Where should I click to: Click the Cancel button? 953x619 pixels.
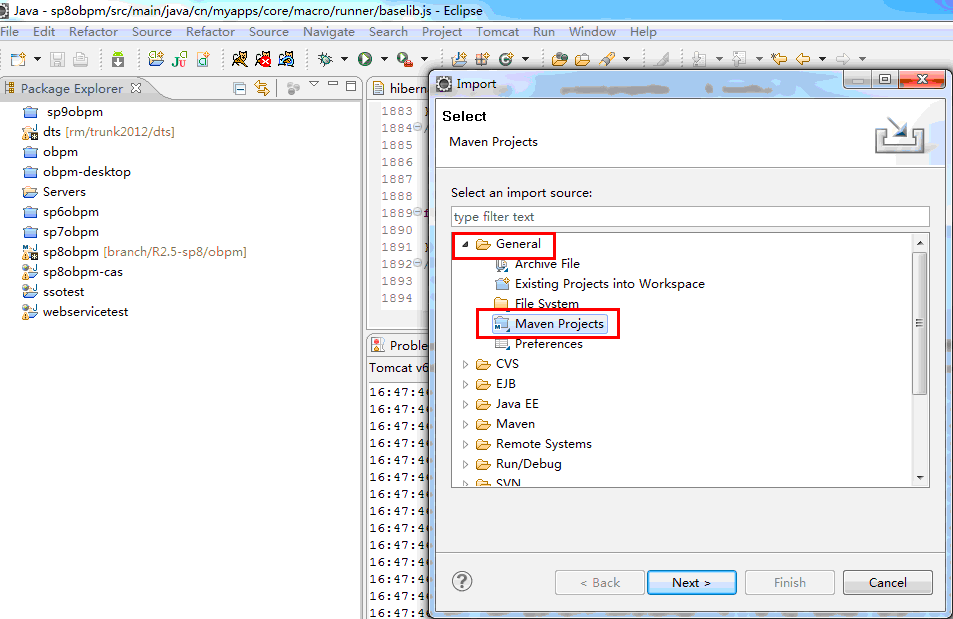click(887, 583)
